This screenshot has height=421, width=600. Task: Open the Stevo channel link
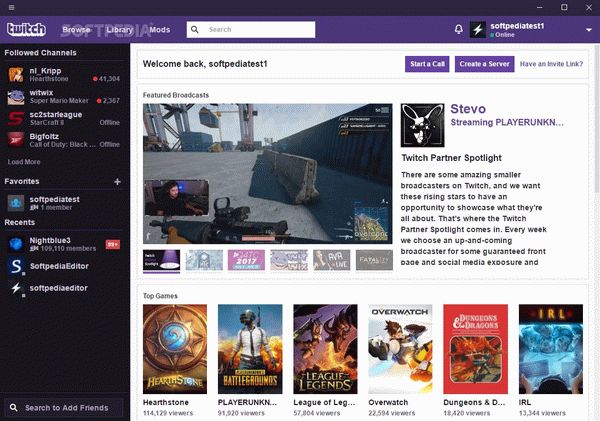tap(468, 109)
